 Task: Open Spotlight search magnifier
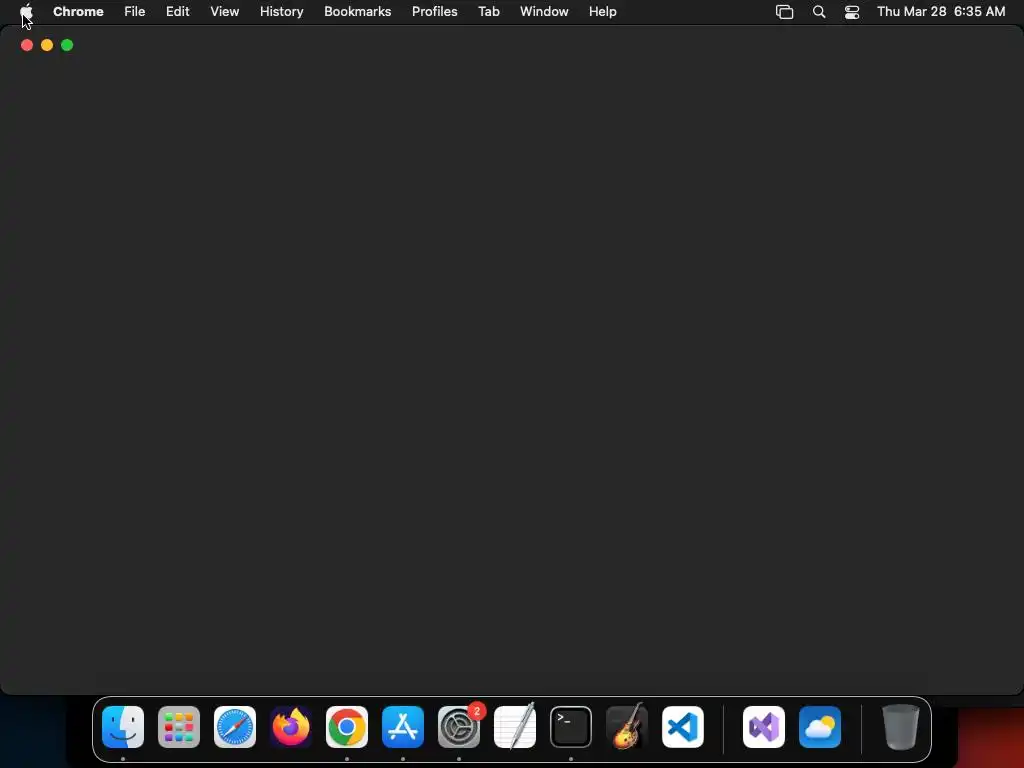point(819,12)
